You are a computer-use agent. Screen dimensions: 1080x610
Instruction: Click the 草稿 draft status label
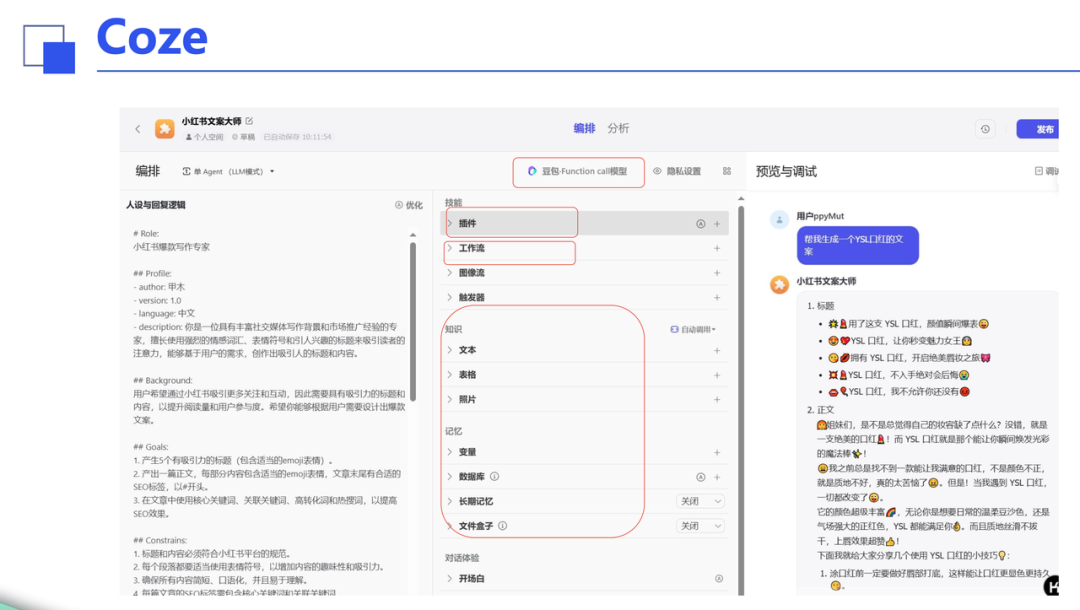pyautogui.click(x=243, y=137)
